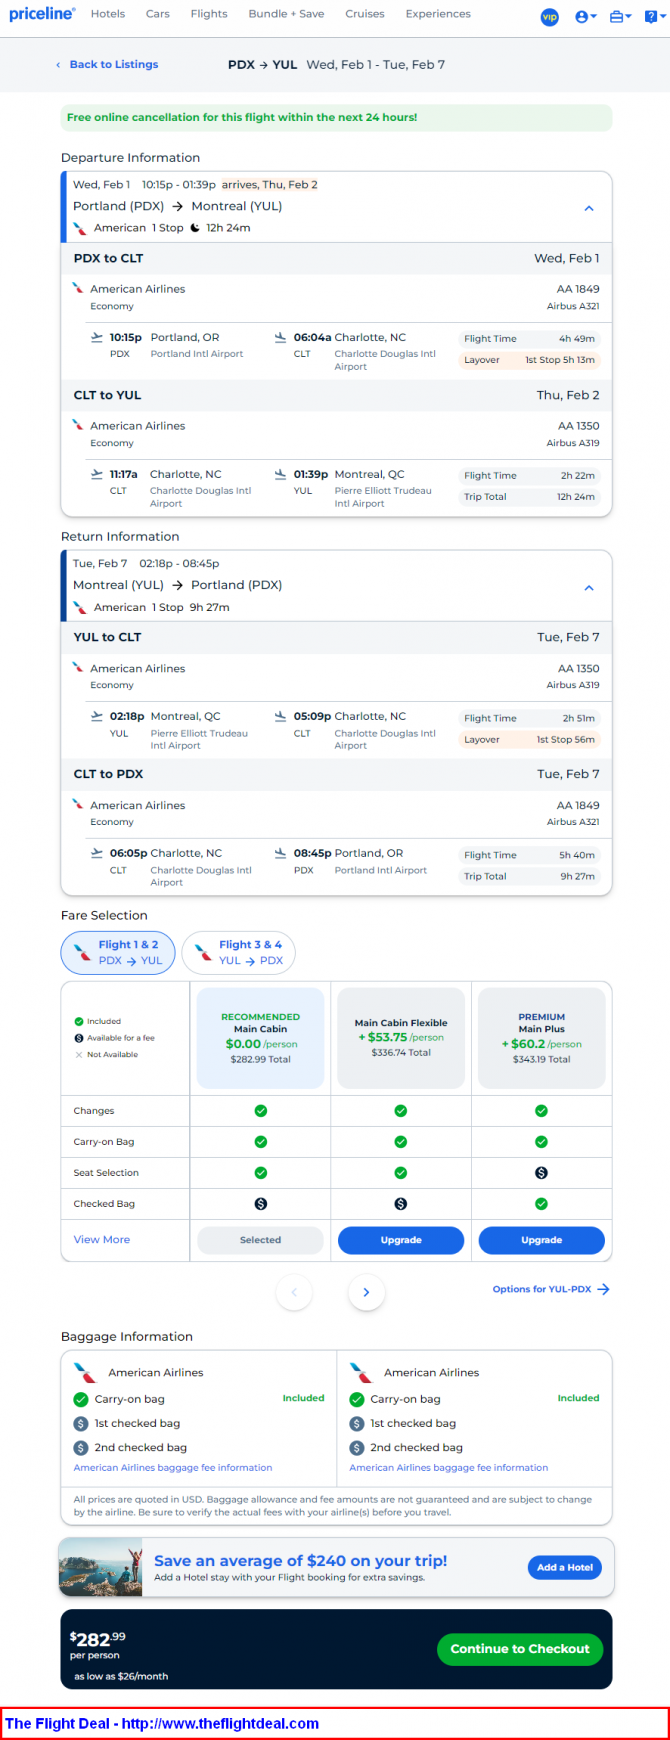Click the previous carousel arrow under fares
Image resolution: width=670 pixels, height=1740 pixels.
294,1292
